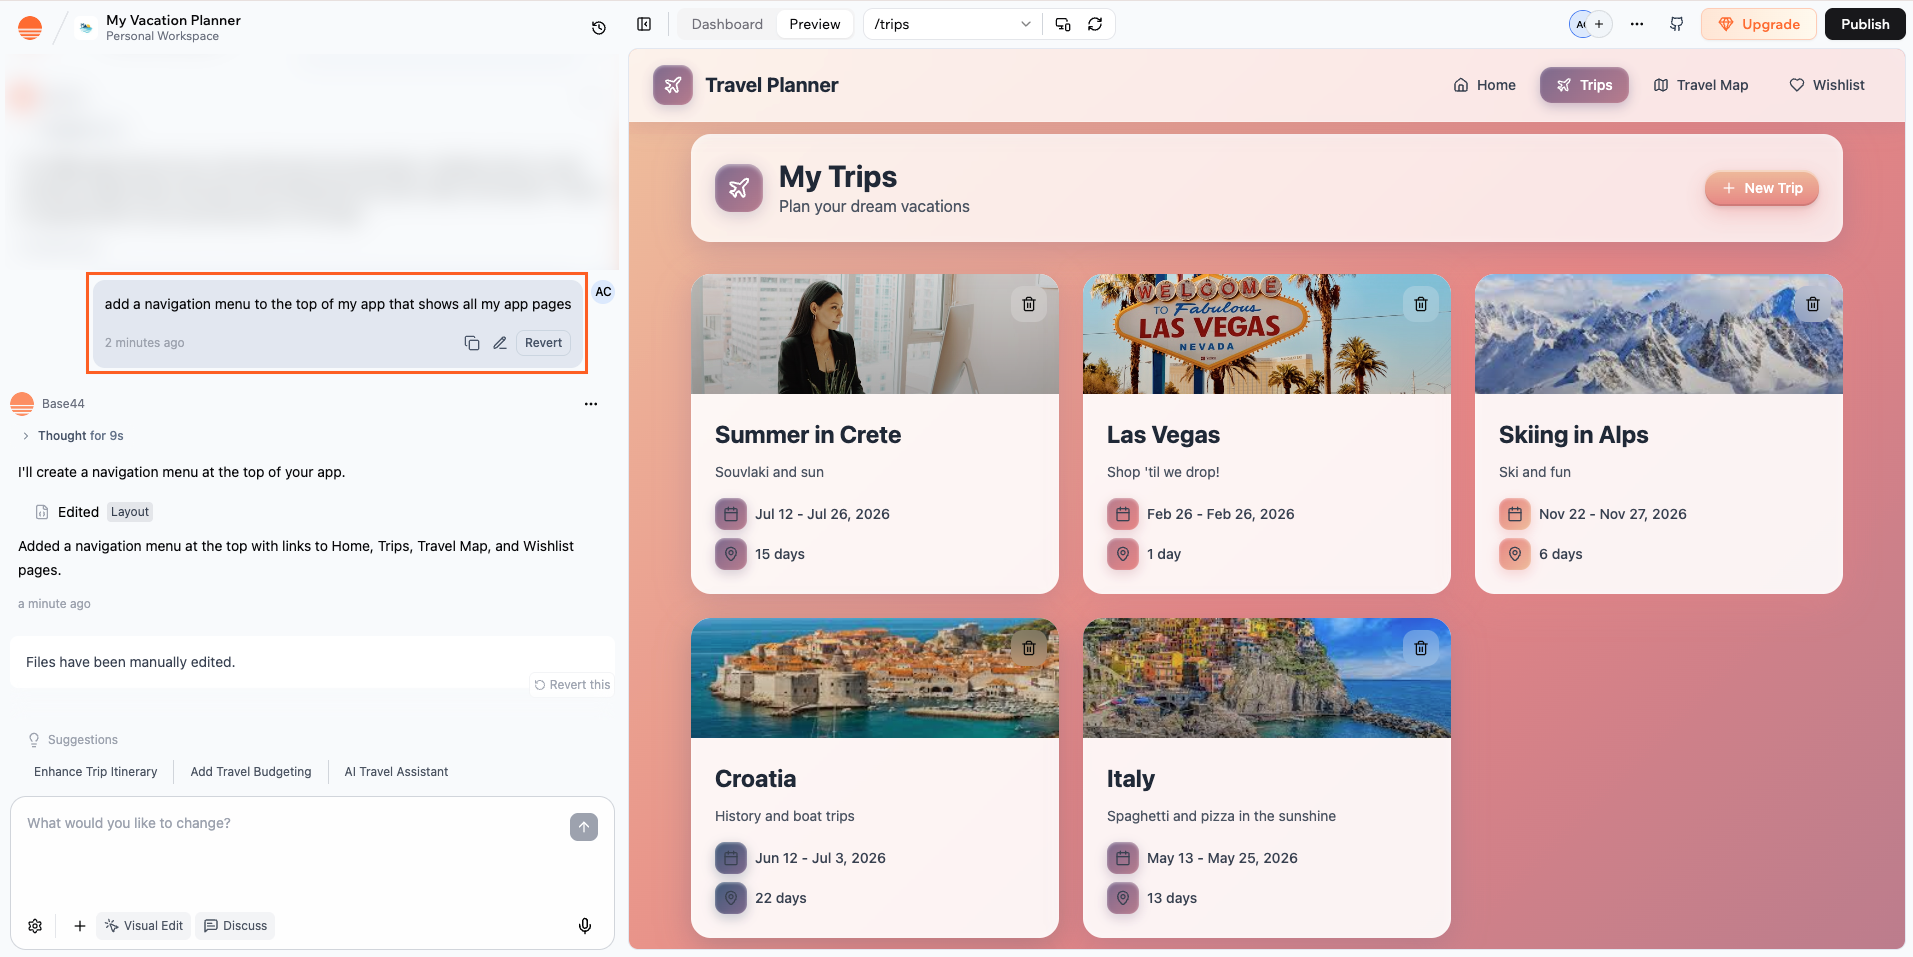Delete the Las Vegas trip
The height and width of the screenshot is (957, 1913).
(1420, 303)
